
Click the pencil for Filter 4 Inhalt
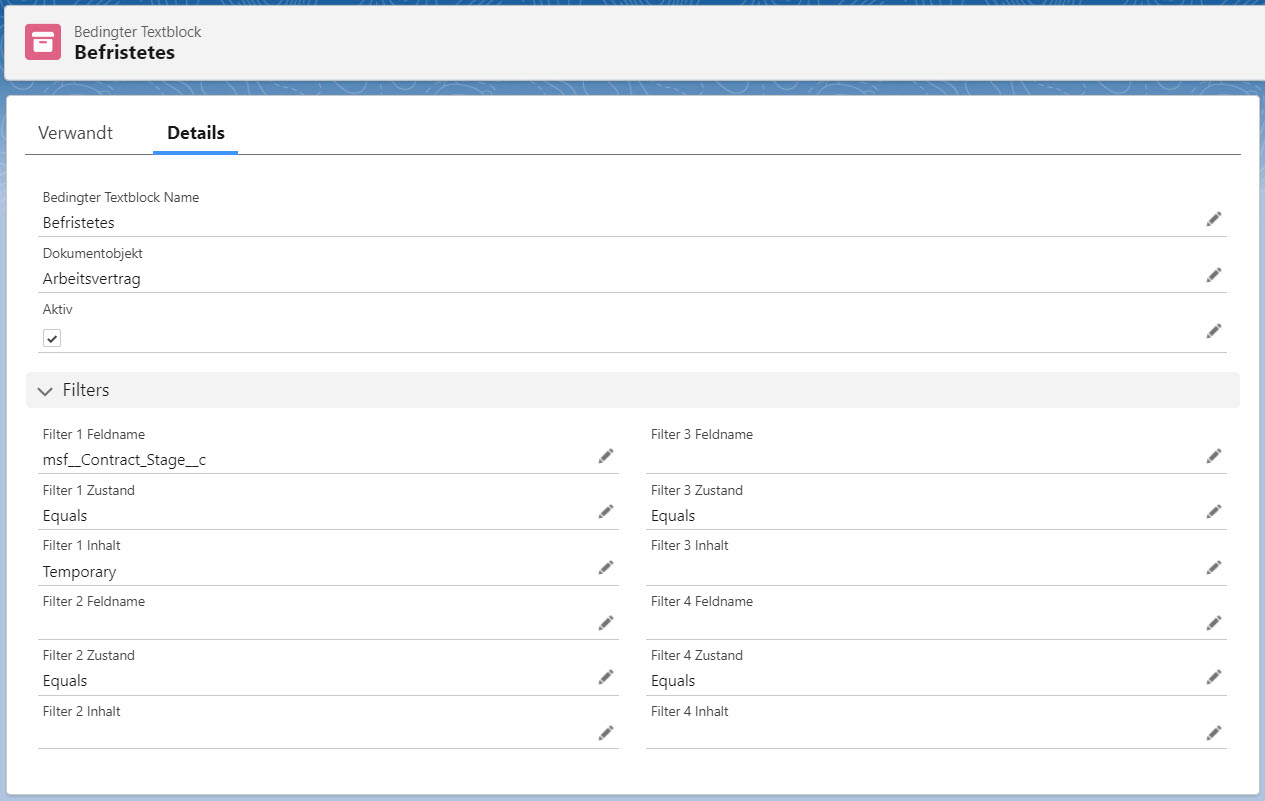point(1213,733)
